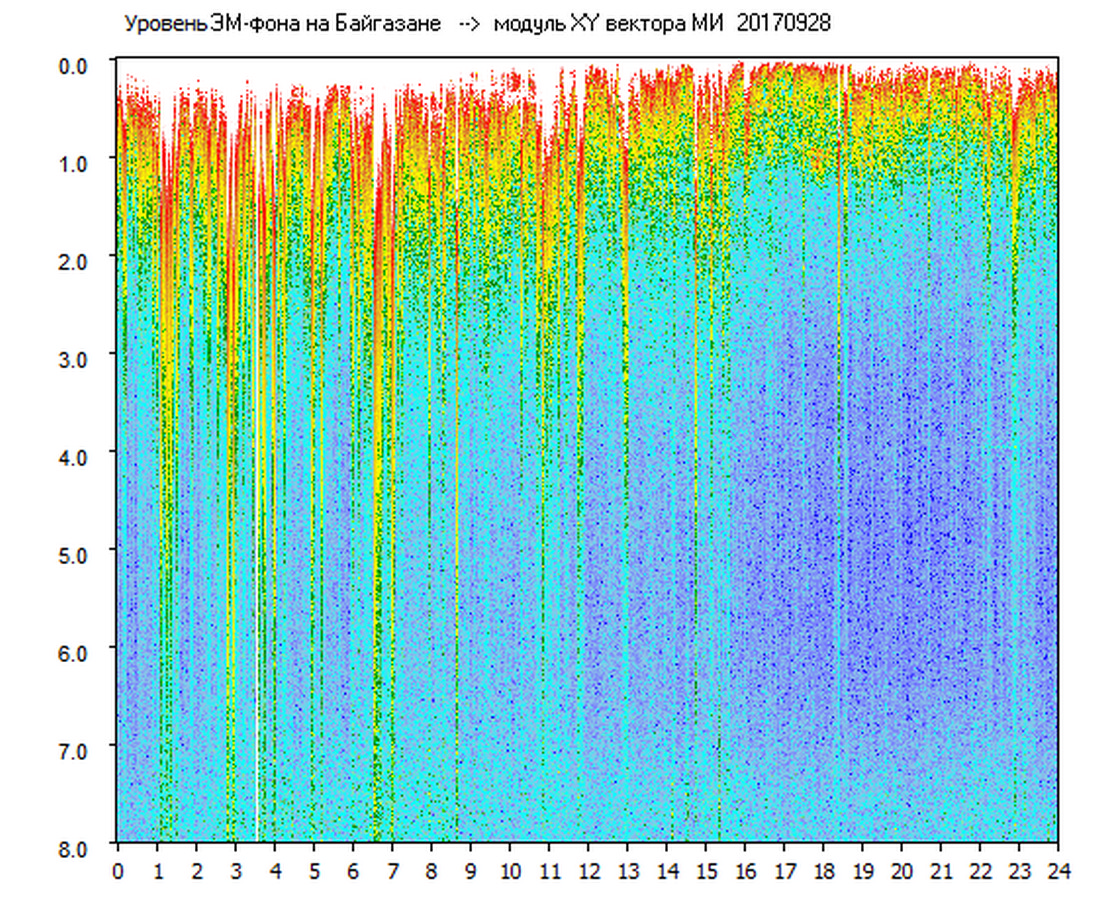Select the 6.0 y-axis label

coord(75,652)
